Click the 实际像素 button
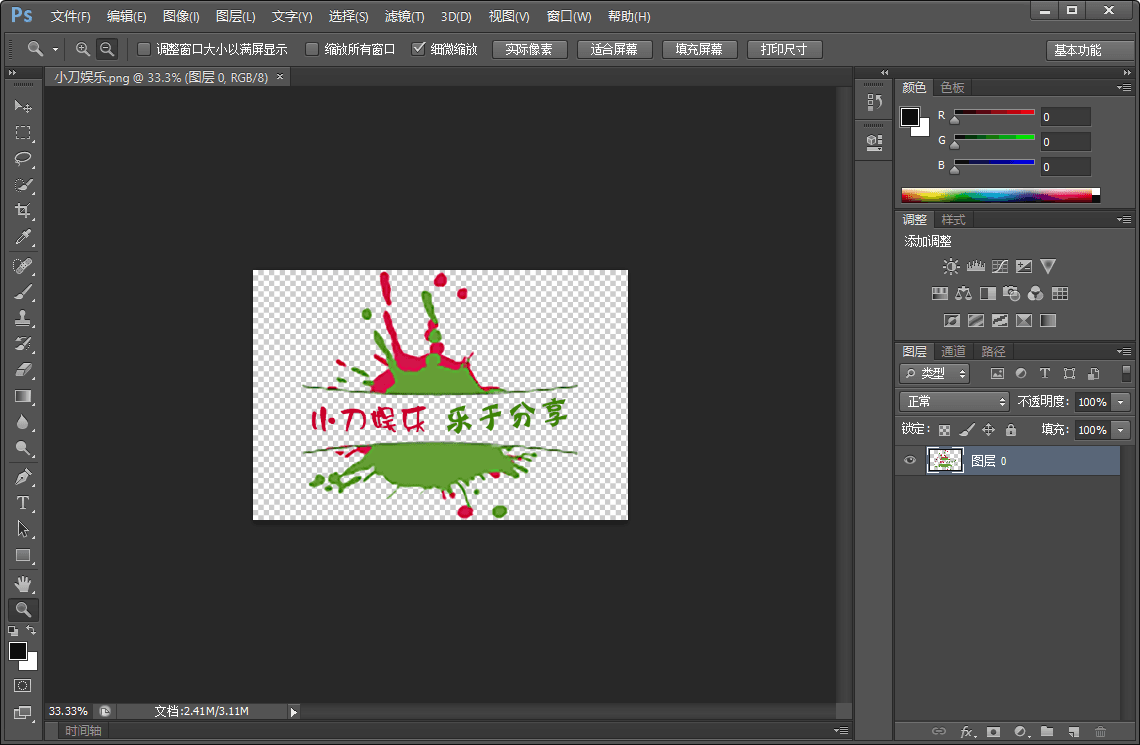Screen dimensions: 1140x745 coord(529,49)
